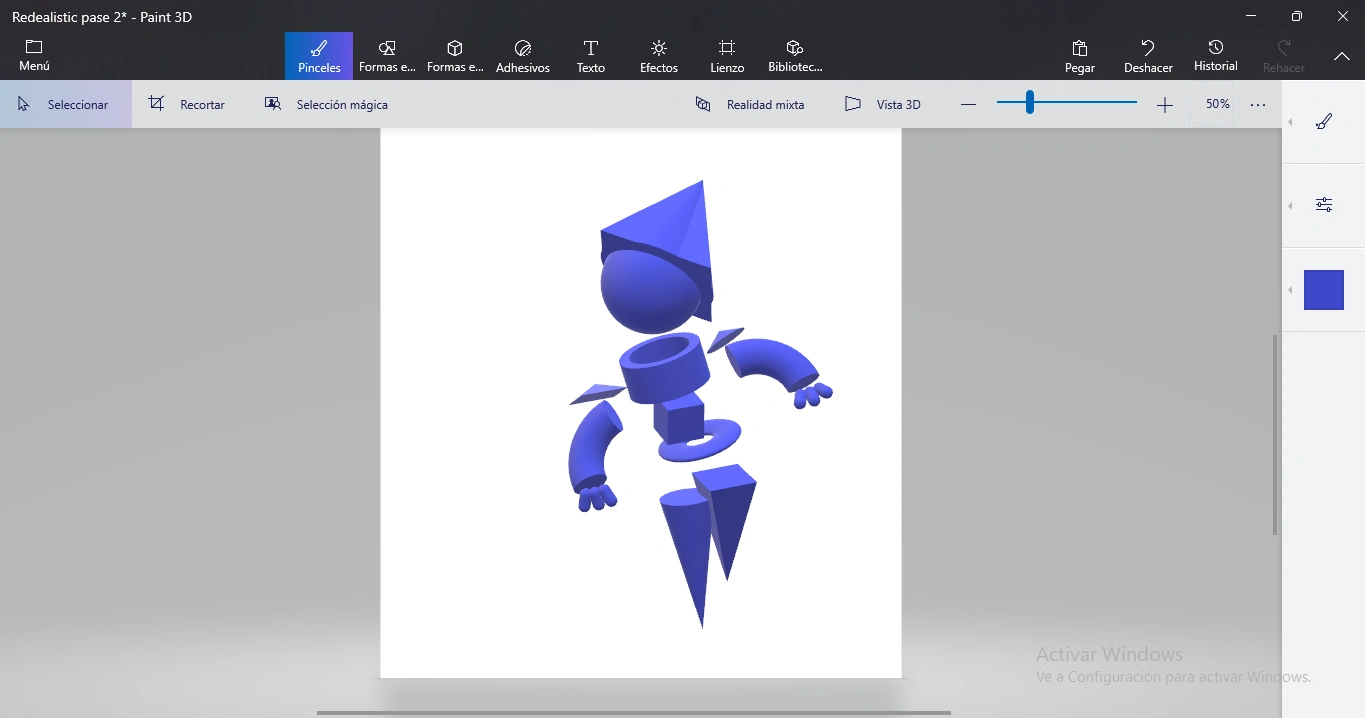Open the Adhesivos stickers tool

[x=523, y=56]
